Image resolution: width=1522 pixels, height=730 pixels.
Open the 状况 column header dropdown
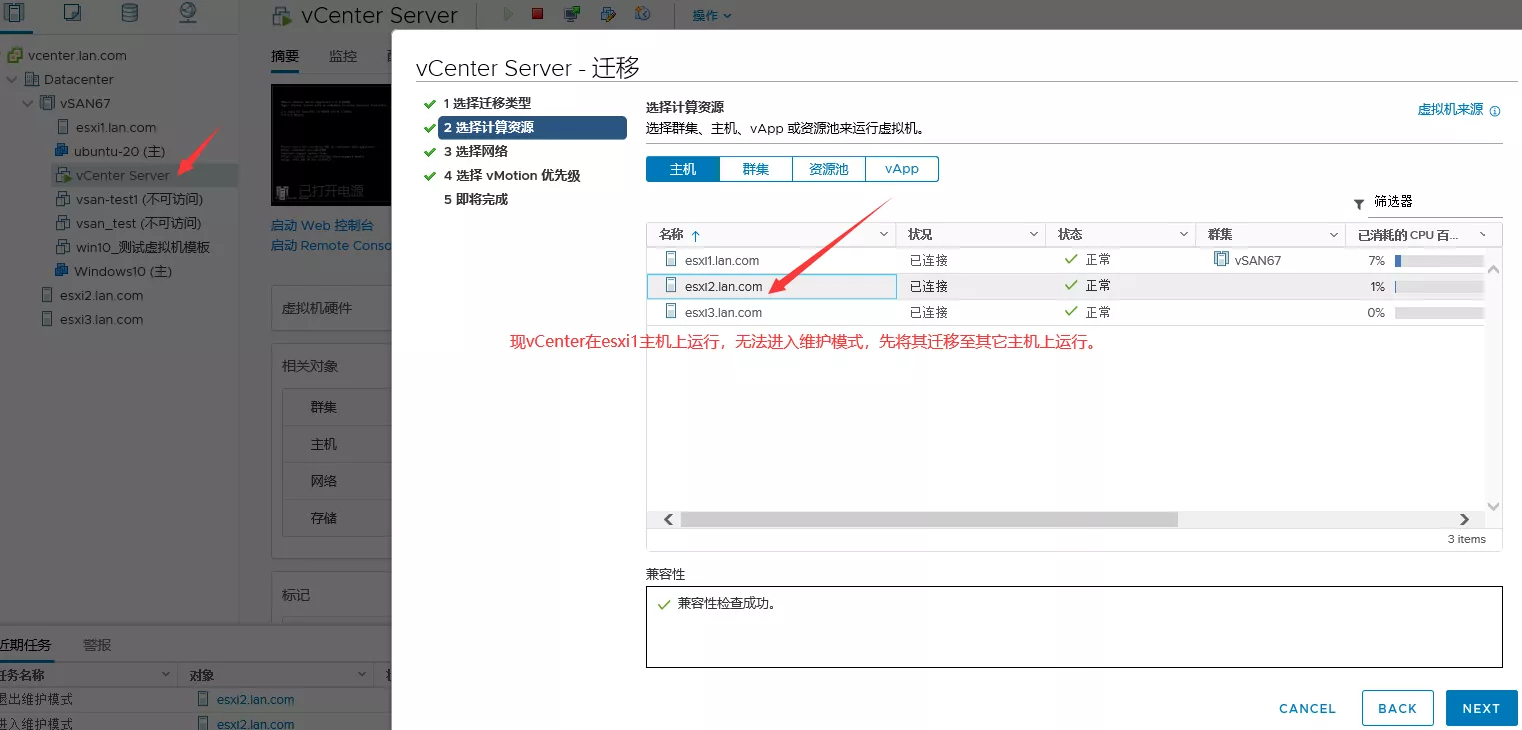coord(1034,234)
